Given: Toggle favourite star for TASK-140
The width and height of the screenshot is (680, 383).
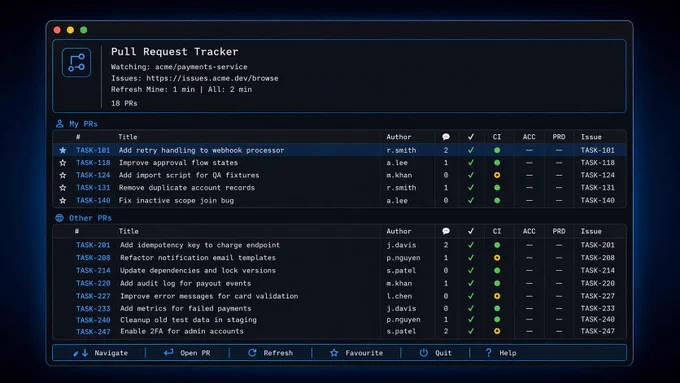Looking at the screenshot, I should coord(63,200).
